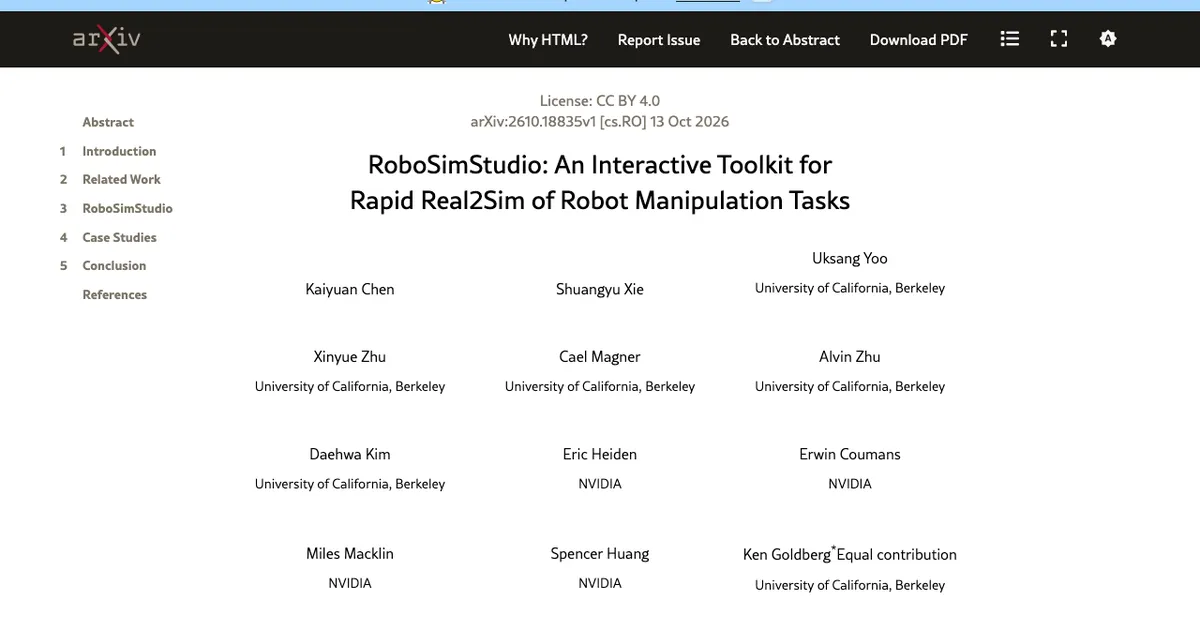This screenshot has width=1200, height=630.
Task: Select author name Daehwa Kim
Action: coord(350,454)
